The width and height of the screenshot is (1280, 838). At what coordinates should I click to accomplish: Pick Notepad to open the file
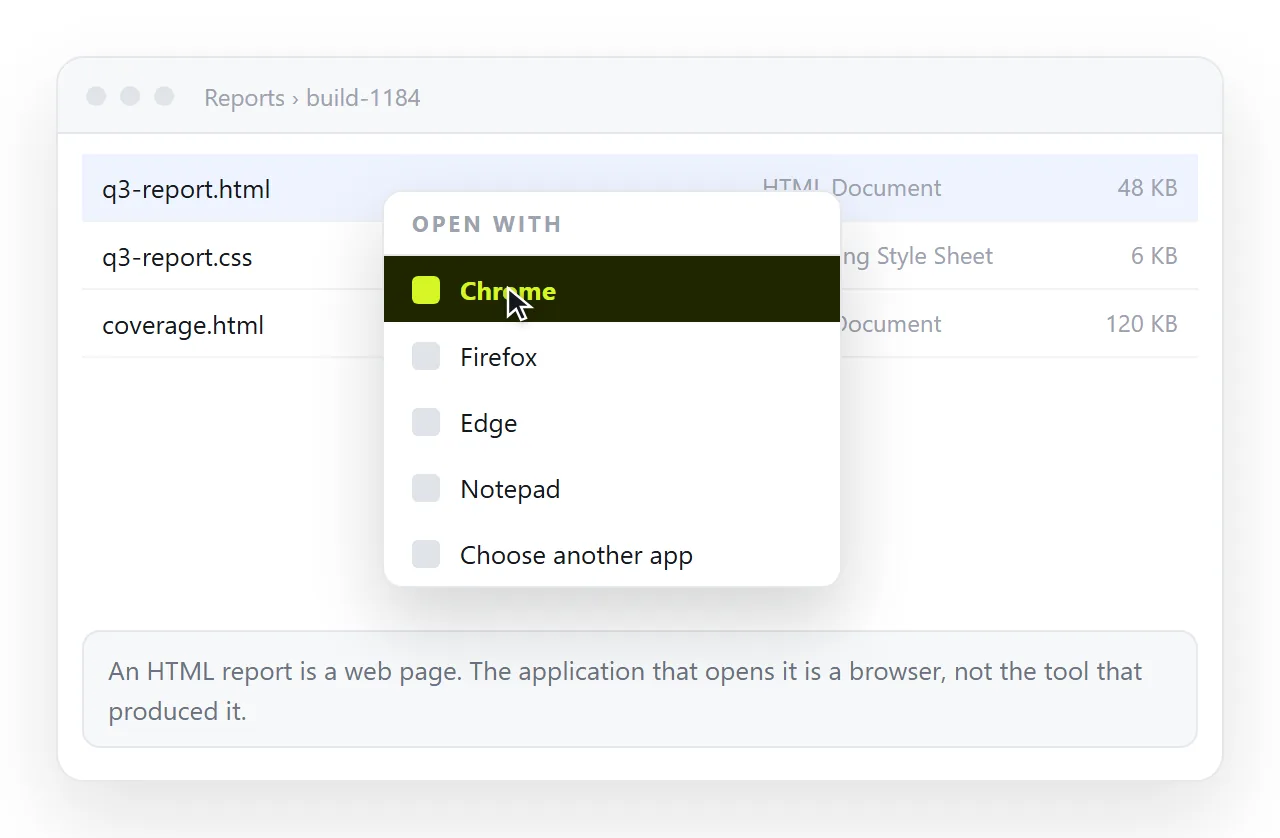click(x=611, y=488)
